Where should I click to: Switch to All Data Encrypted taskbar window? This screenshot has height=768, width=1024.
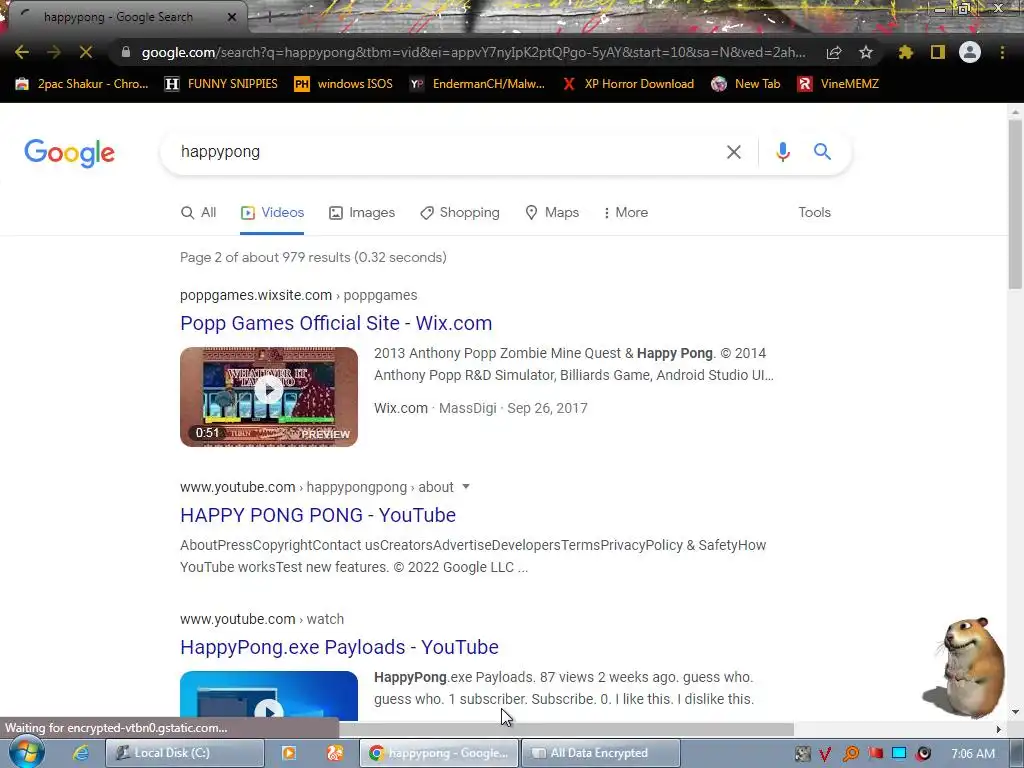coord(600,753)
